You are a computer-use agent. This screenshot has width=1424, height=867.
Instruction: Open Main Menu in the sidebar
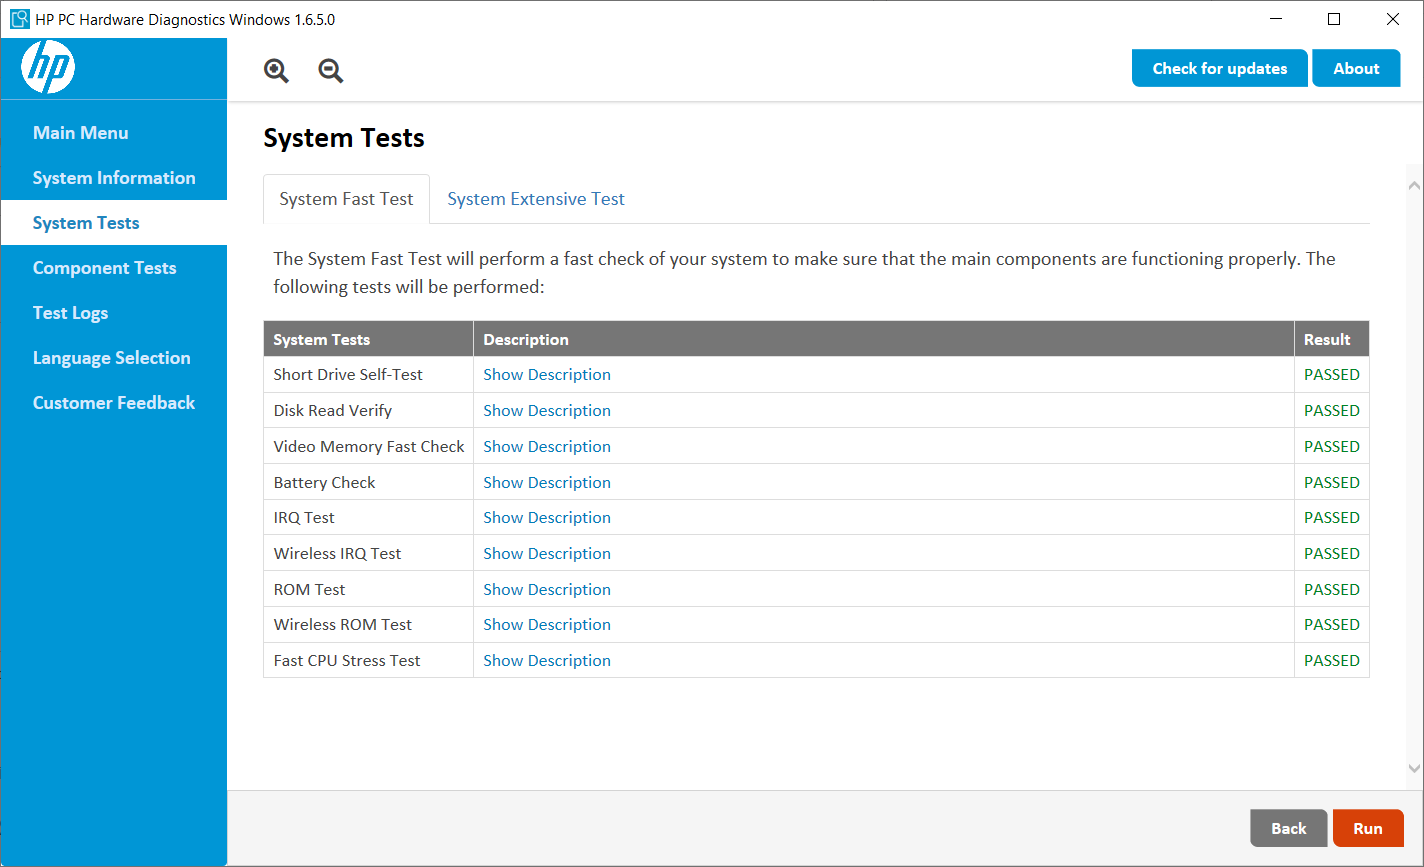click(80, 133)
